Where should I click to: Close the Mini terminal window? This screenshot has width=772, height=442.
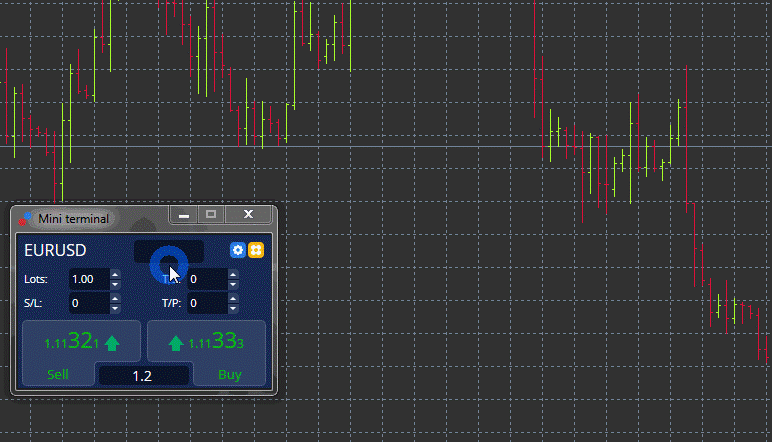tap(248, 214)
